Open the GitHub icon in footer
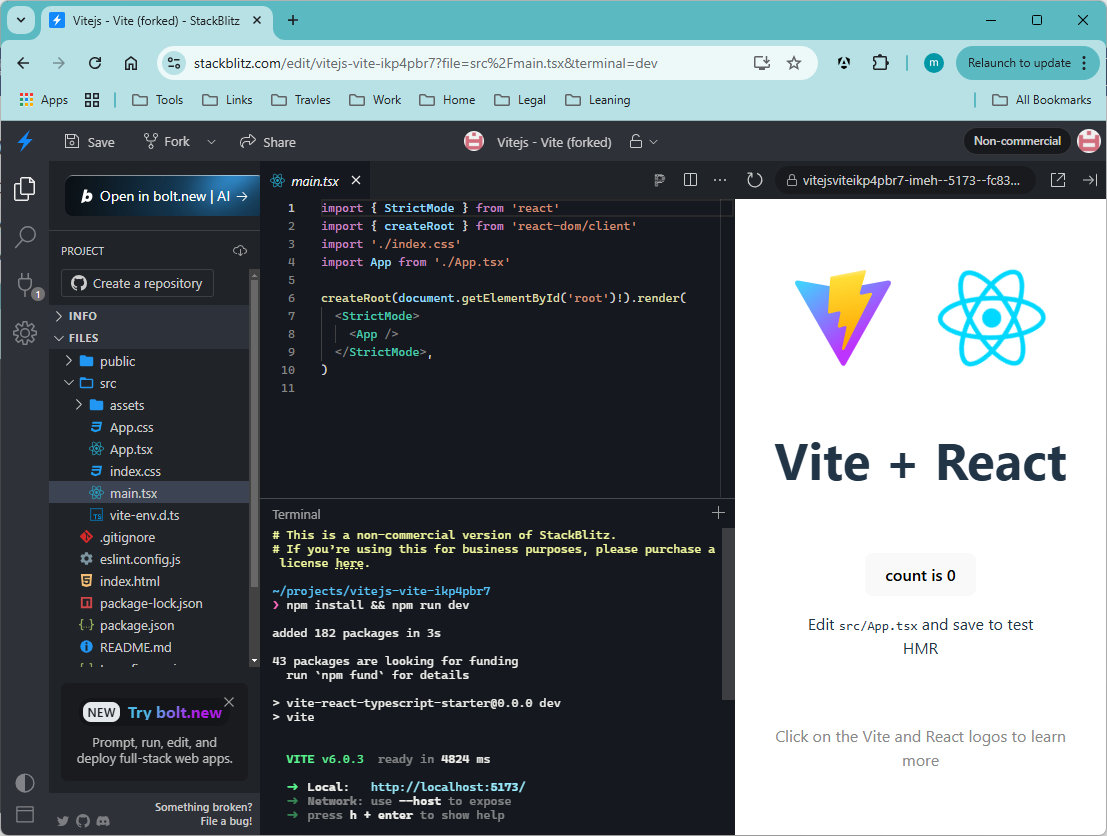 (x=83, y=821)
